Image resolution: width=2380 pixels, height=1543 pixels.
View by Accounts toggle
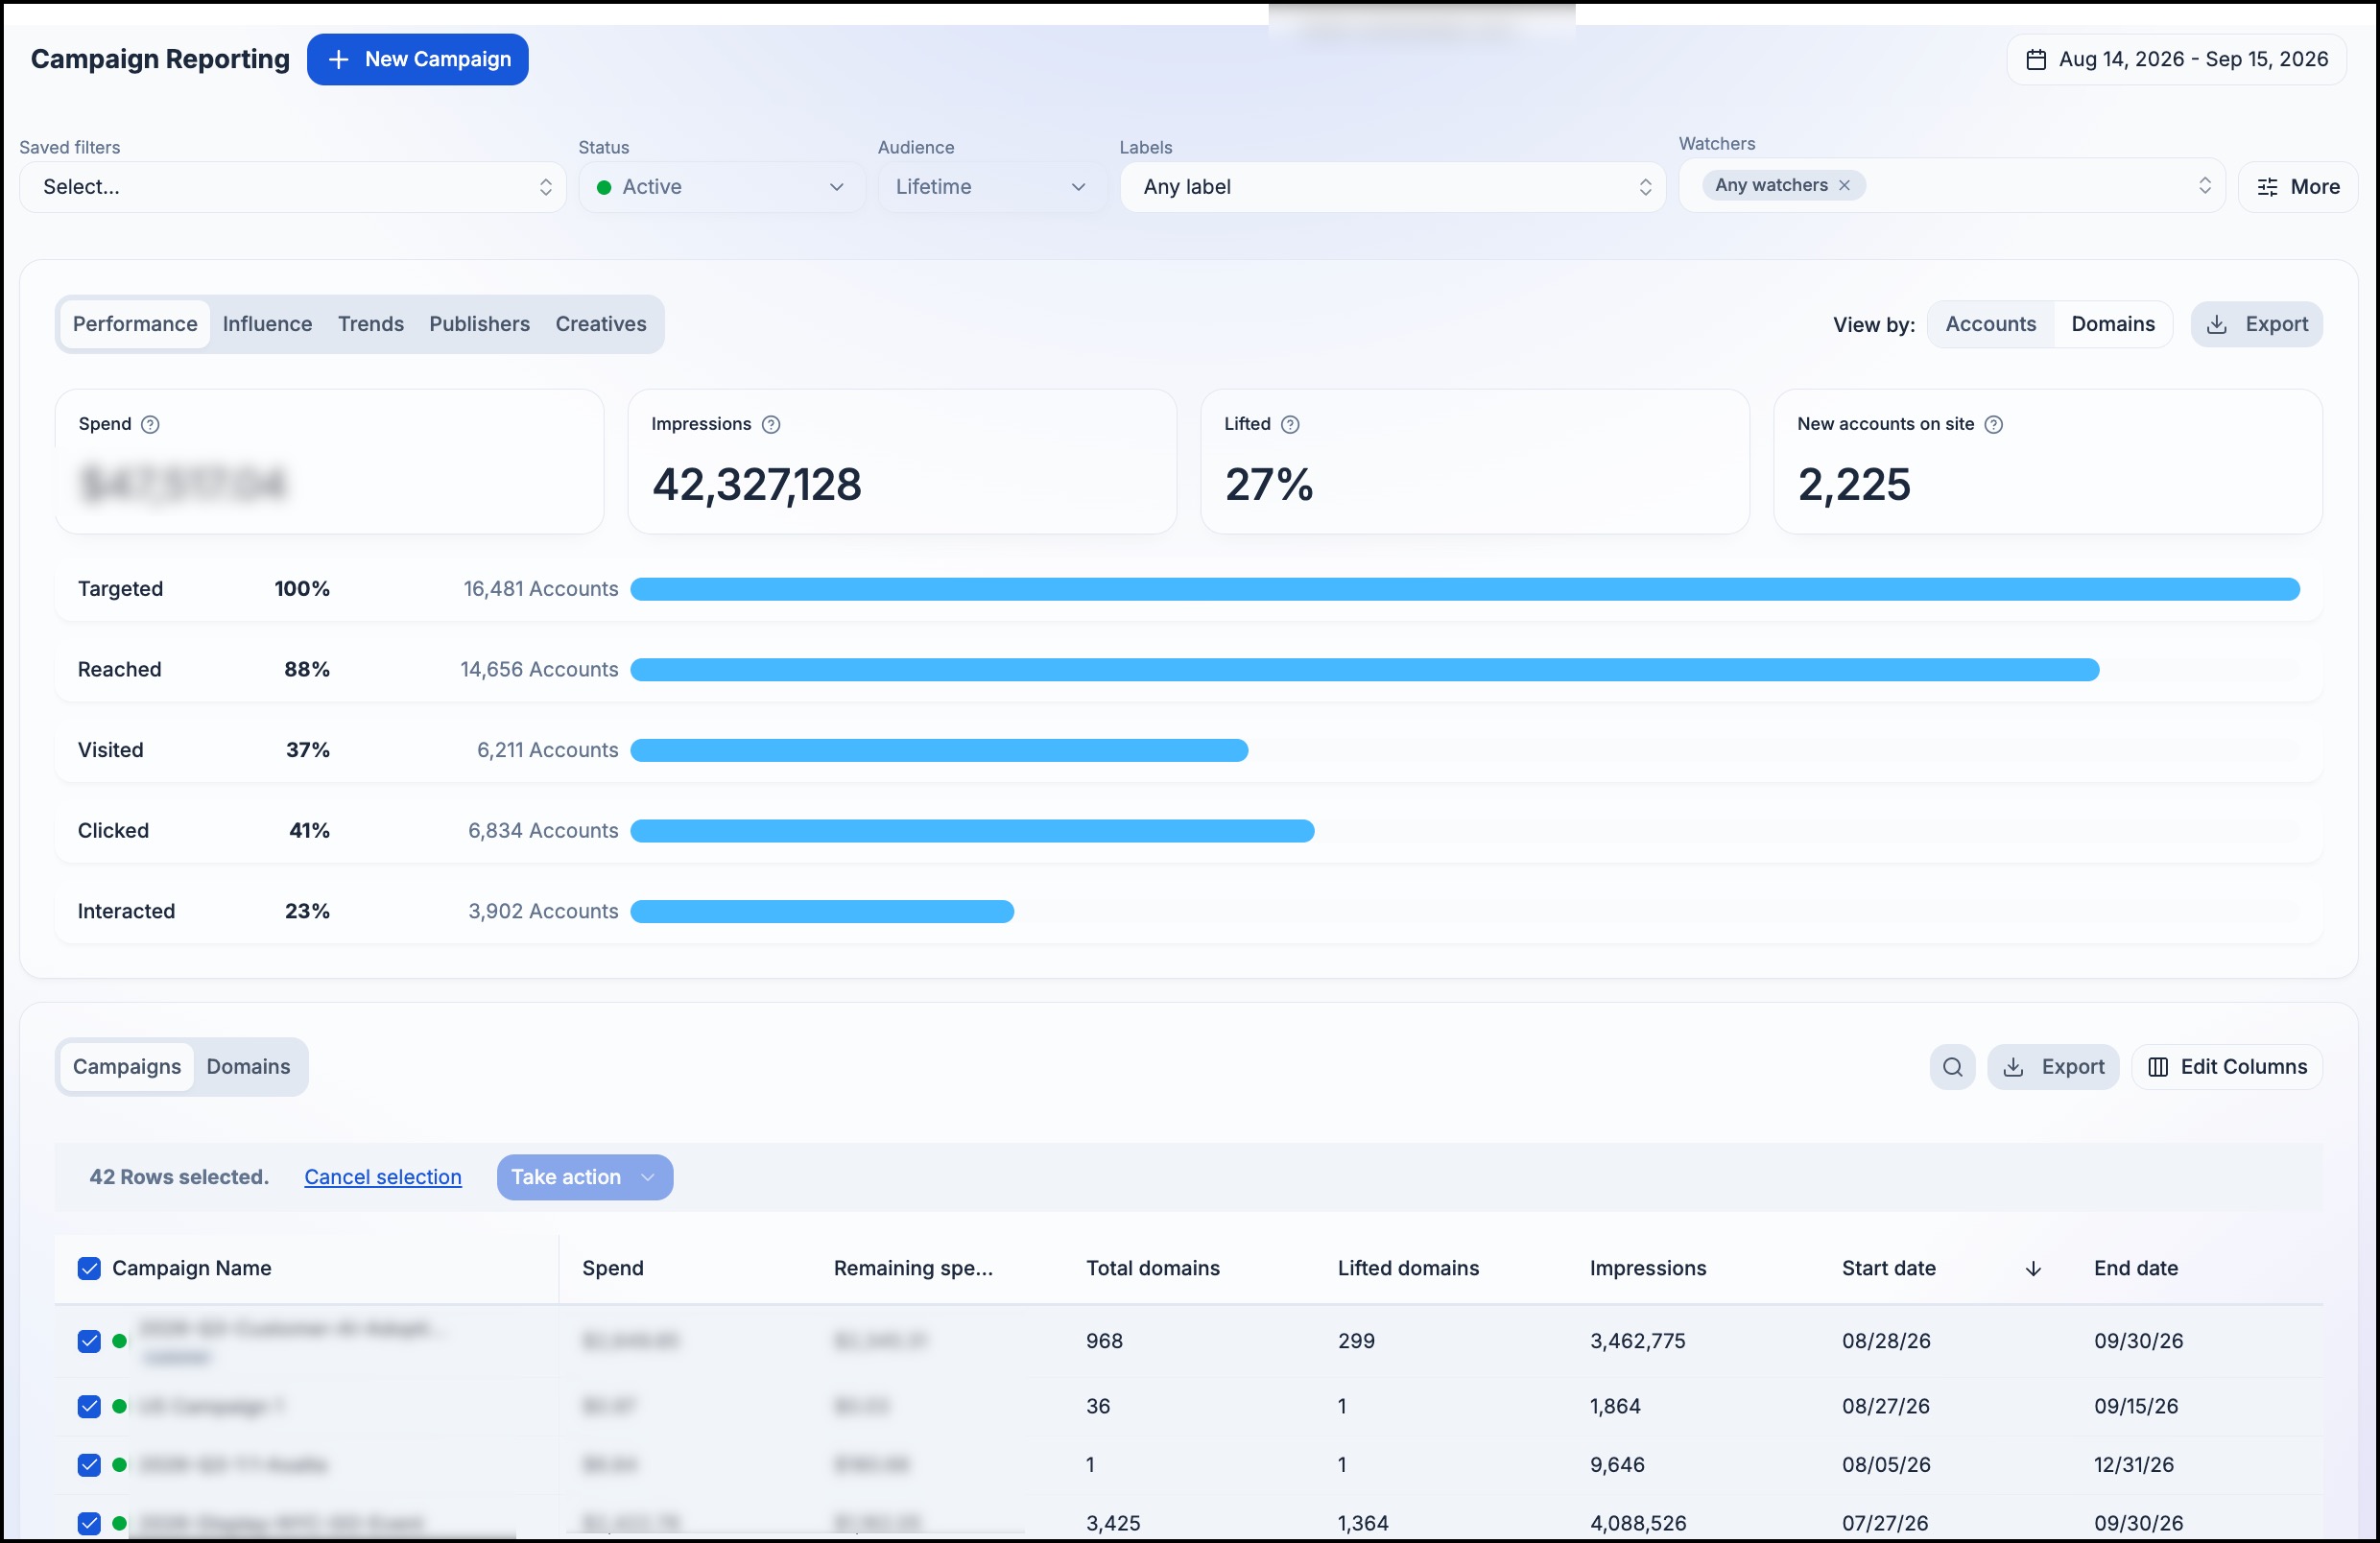pyautogui.click(x=1990, y=324)
